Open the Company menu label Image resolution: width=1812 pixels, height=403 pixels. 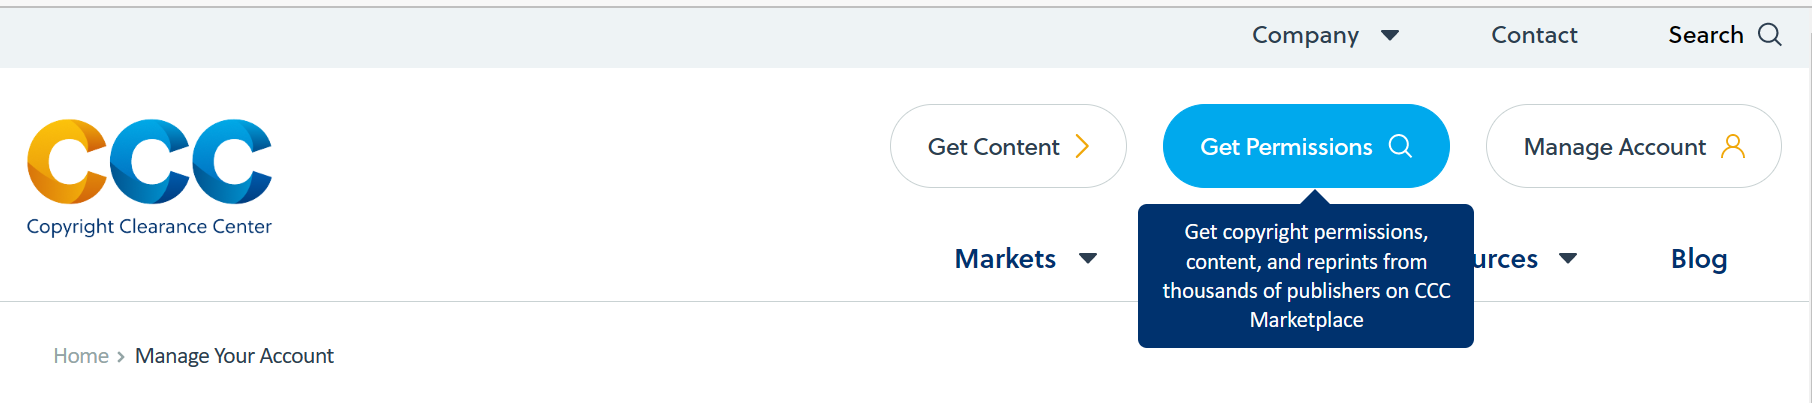tap(1305, 35)
